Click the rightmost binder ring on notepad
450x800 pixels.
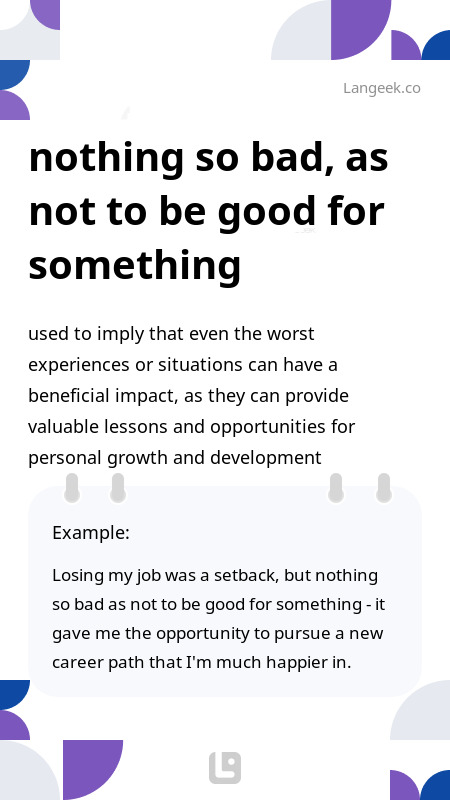(384, 488)
